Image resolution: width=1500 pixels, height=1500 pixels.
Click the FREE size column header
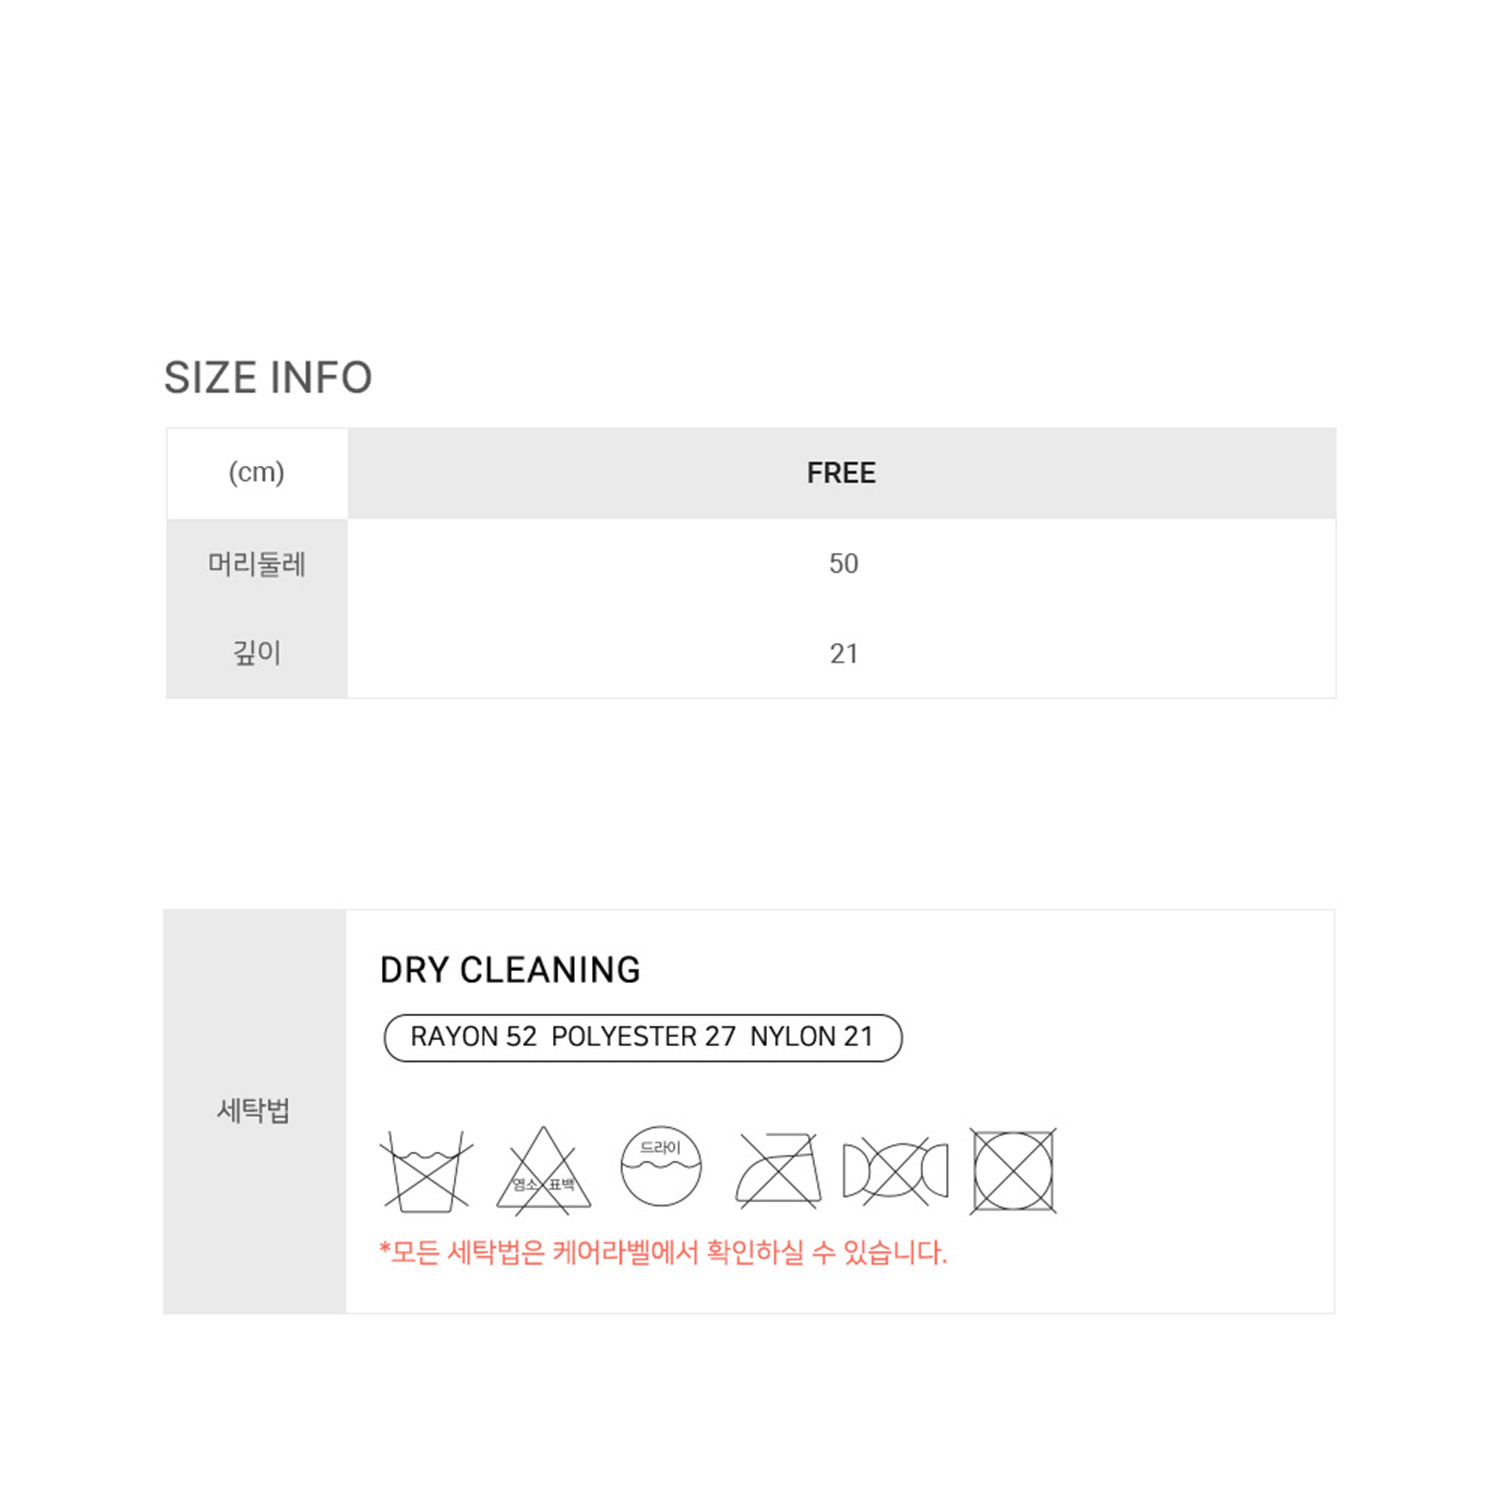(x=841, y=473)
